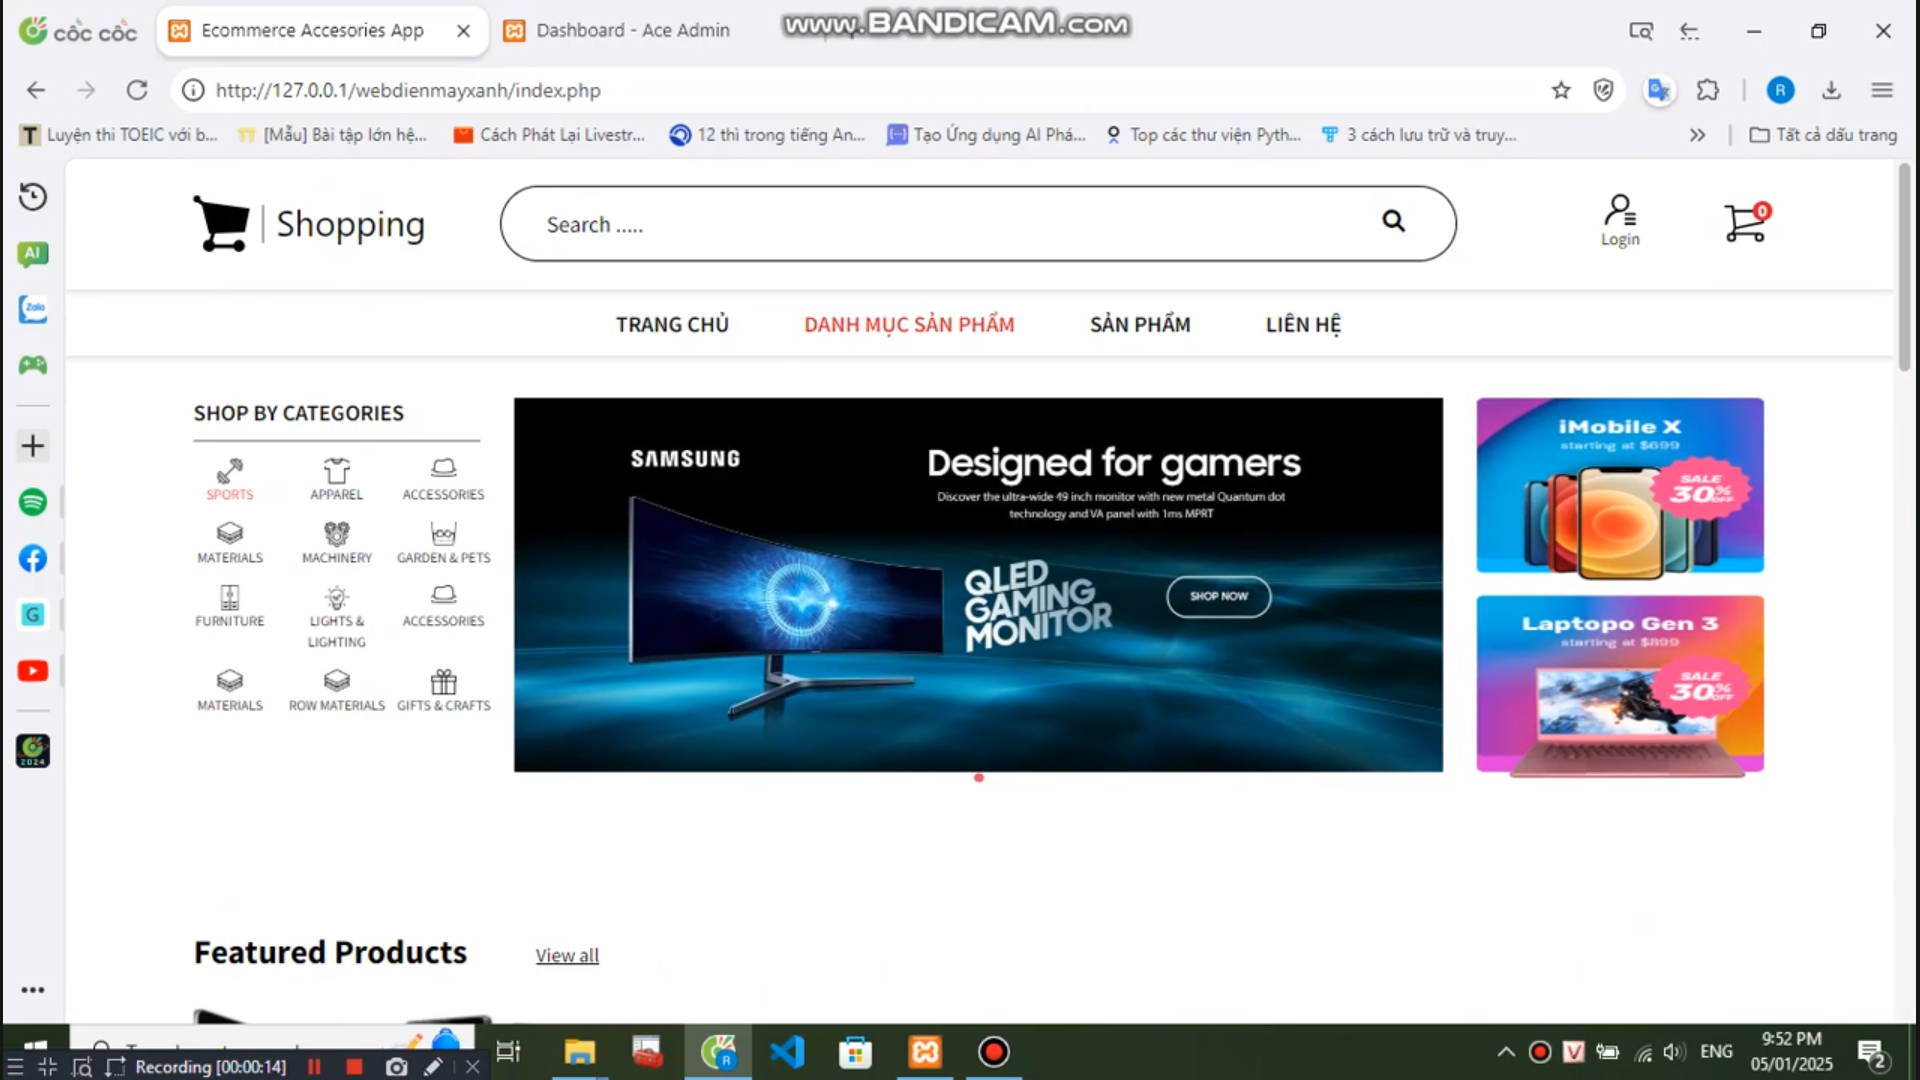Image resolution: width=1920 pixels, height=1080 pixels.
Task: Open the Luyện thi TOEIC bookmark
Action: [x=119, y=135]
